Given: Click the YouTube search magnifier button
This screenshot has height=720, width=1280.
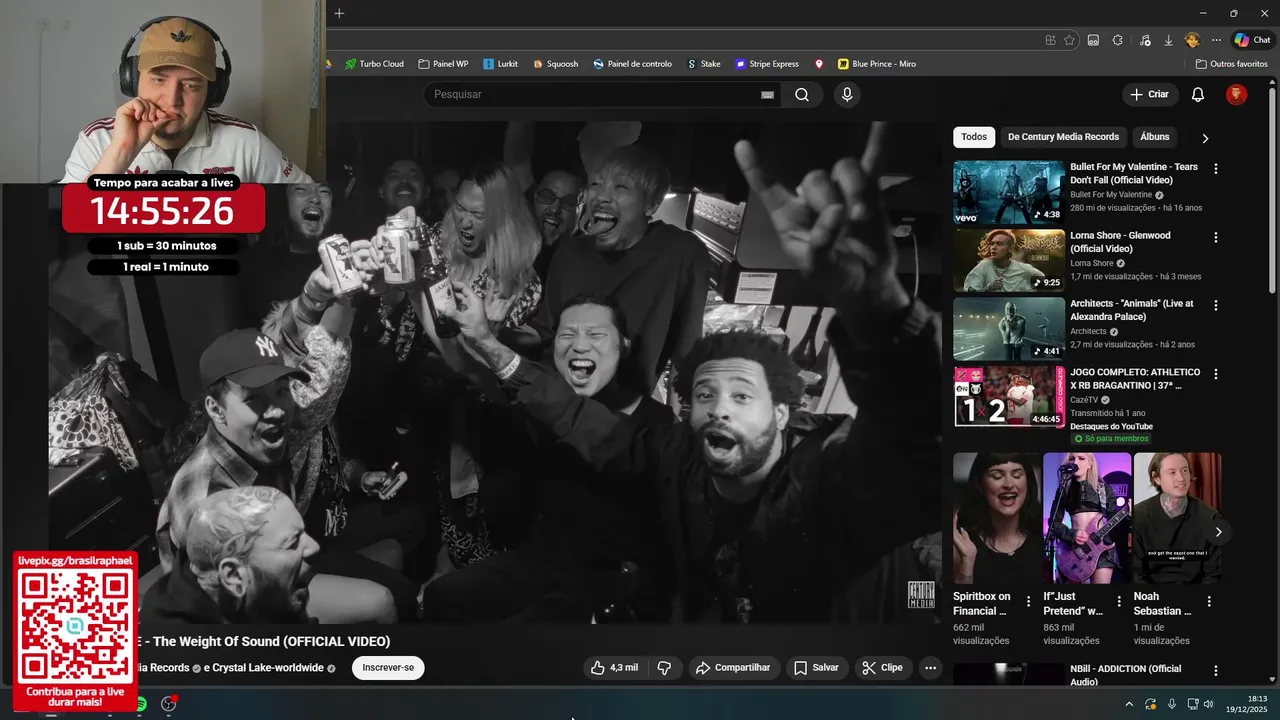Looking at the screenshot, I should (802, 95).
